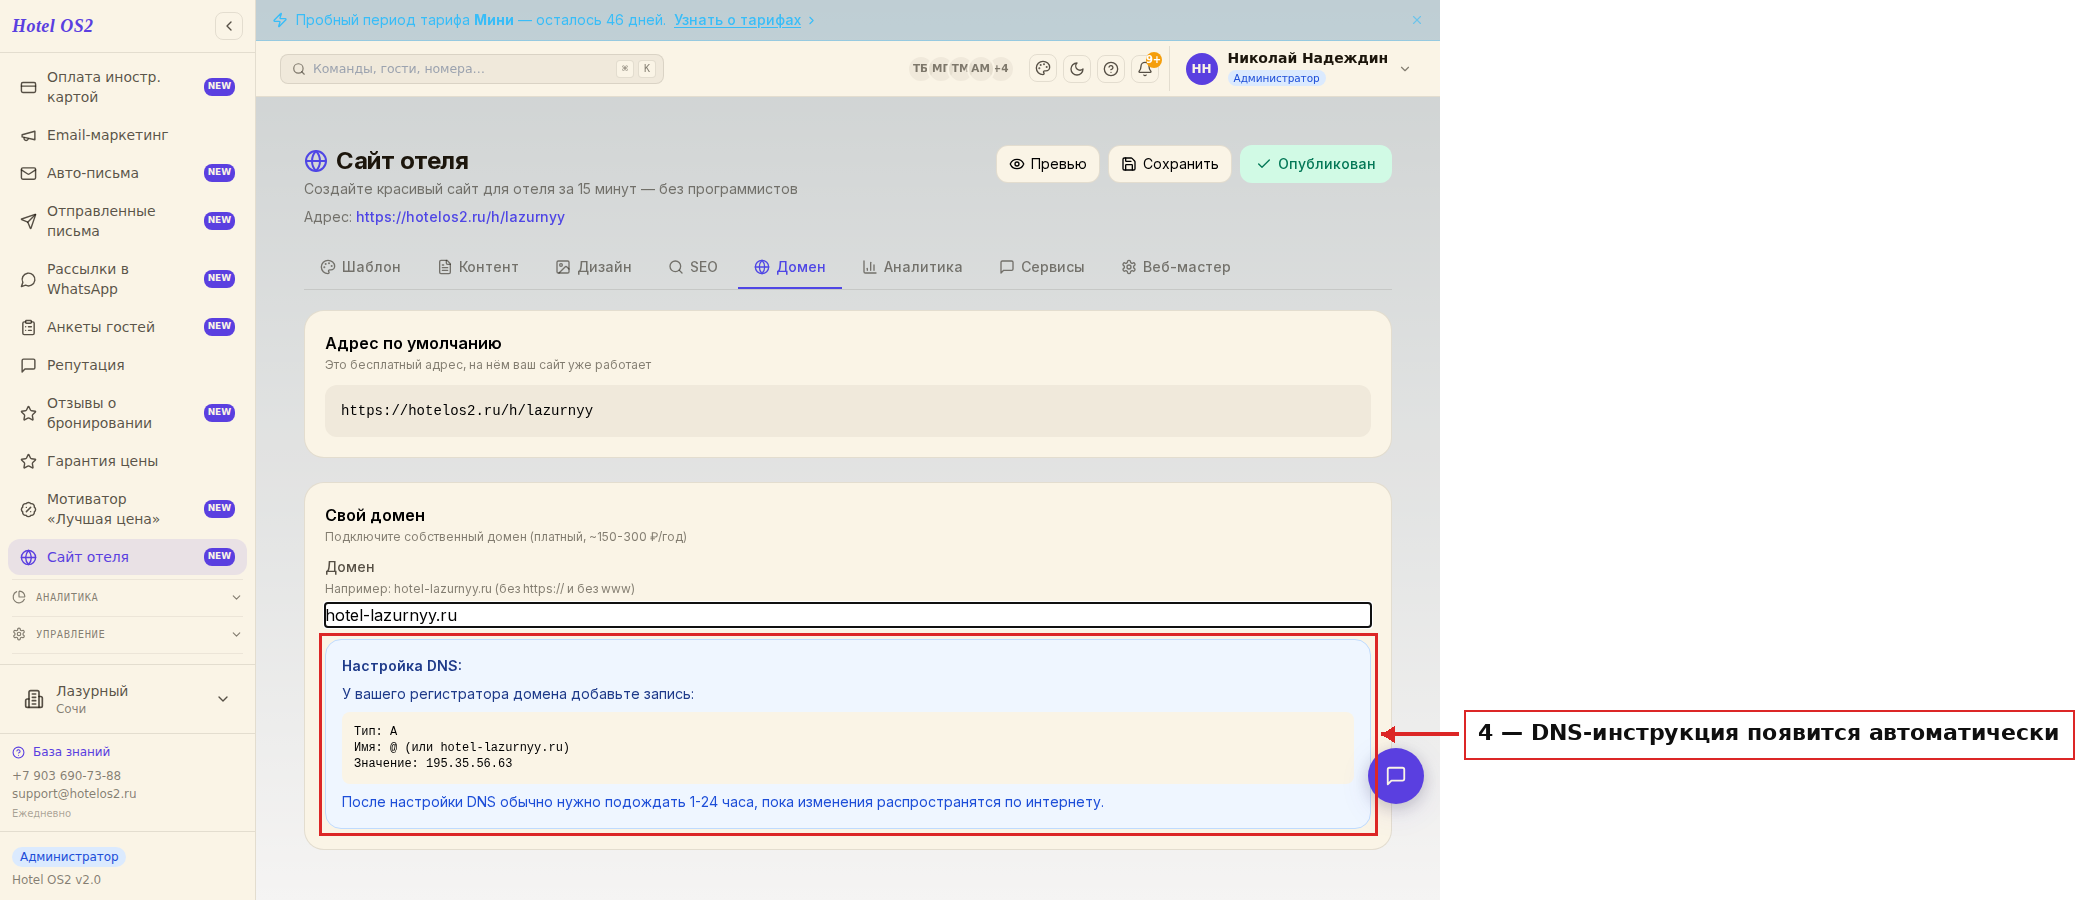
Task: Open Мотиватор «Лучшая цена» sidebar item
Action: pos(128,509)
